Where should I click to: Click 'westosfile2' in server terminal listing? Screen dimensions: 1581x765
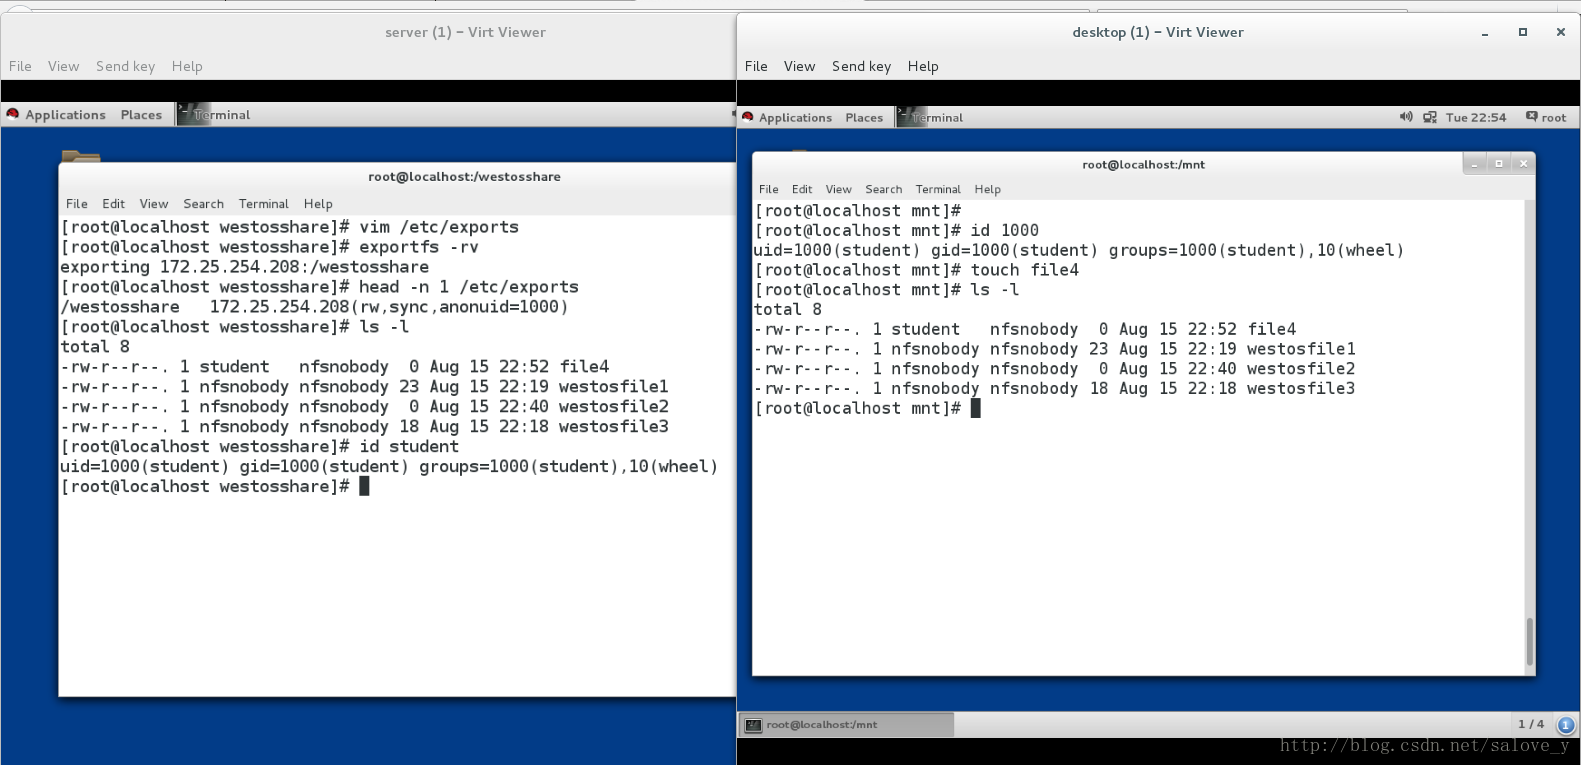(613, 407)
